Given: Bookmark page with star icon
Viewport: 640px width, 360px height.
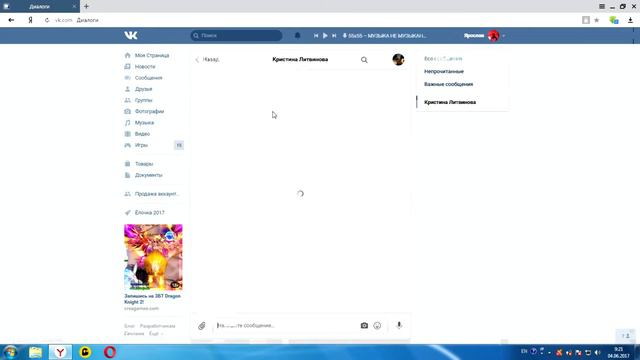Looking at the screenshot, I should [x=596, y=20].
